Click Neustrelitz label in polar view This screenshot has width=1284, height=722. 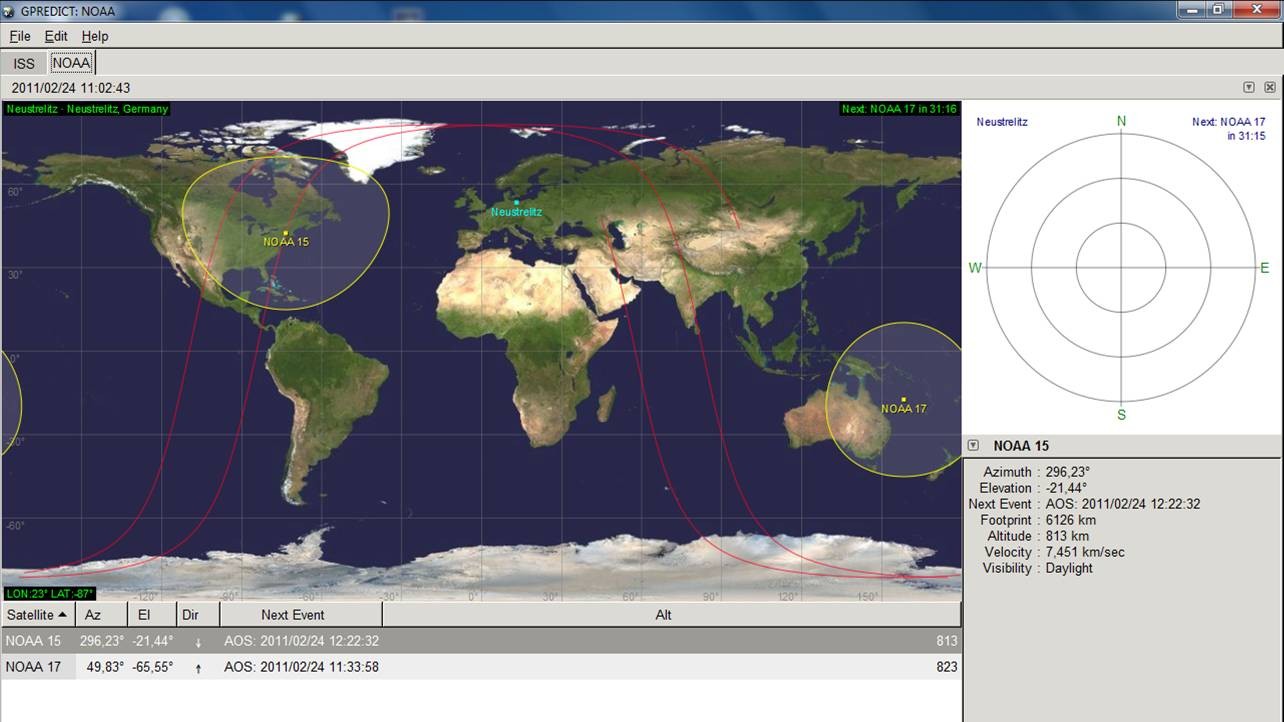[x=1002, y=122]
